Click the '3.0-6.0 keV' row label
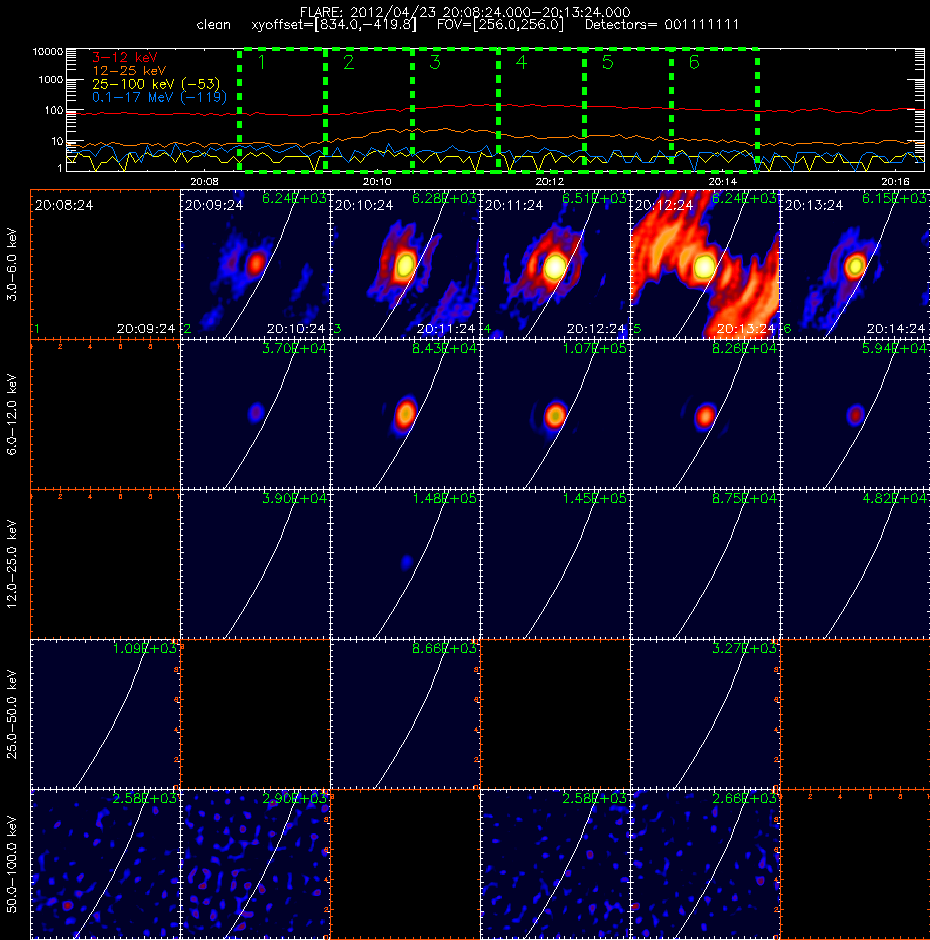Screen dimensions: 930x940 [x=12, y=264]
